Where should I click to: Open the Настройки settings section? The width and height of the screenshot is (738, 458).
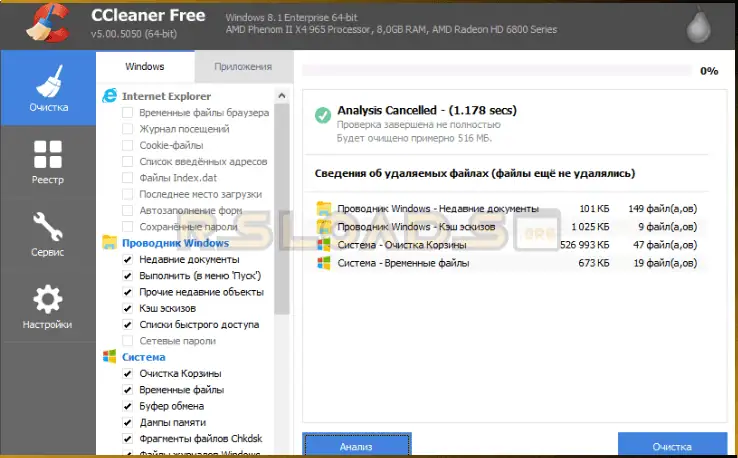(x=48, y=307)
